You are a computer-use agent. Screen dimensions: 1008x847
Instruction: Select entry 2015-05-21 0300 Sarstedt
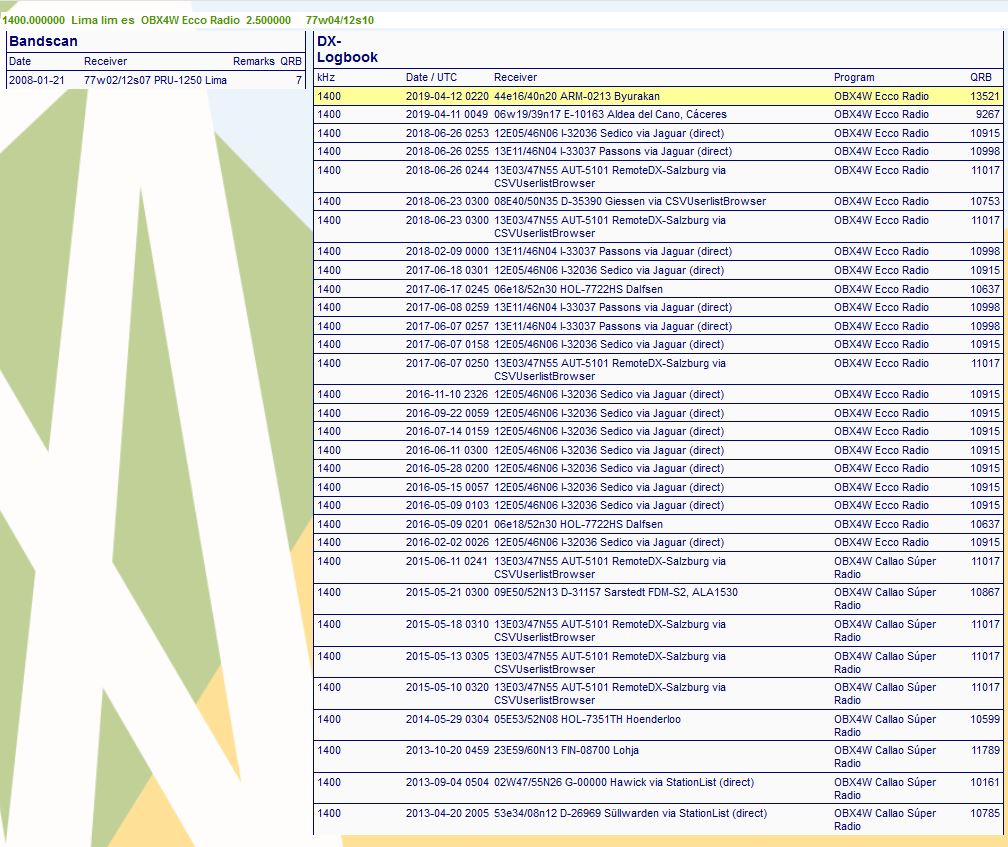658,599
